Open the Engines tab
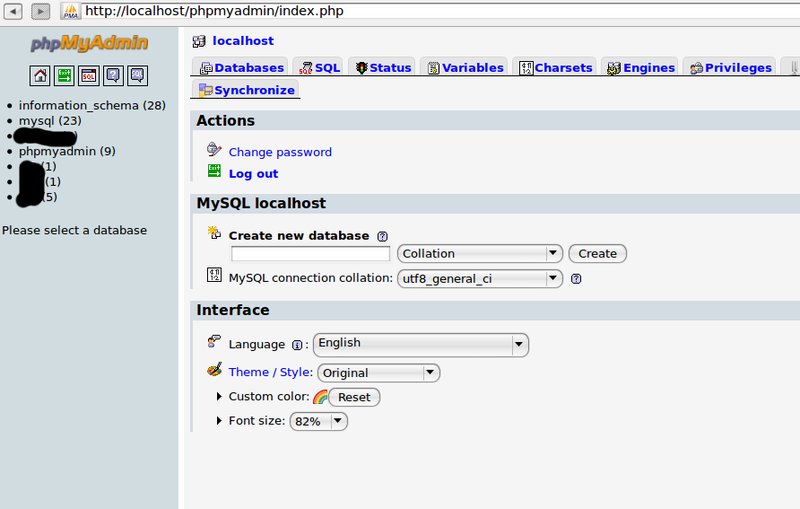 pyautogui.click(x=641, y=68)
